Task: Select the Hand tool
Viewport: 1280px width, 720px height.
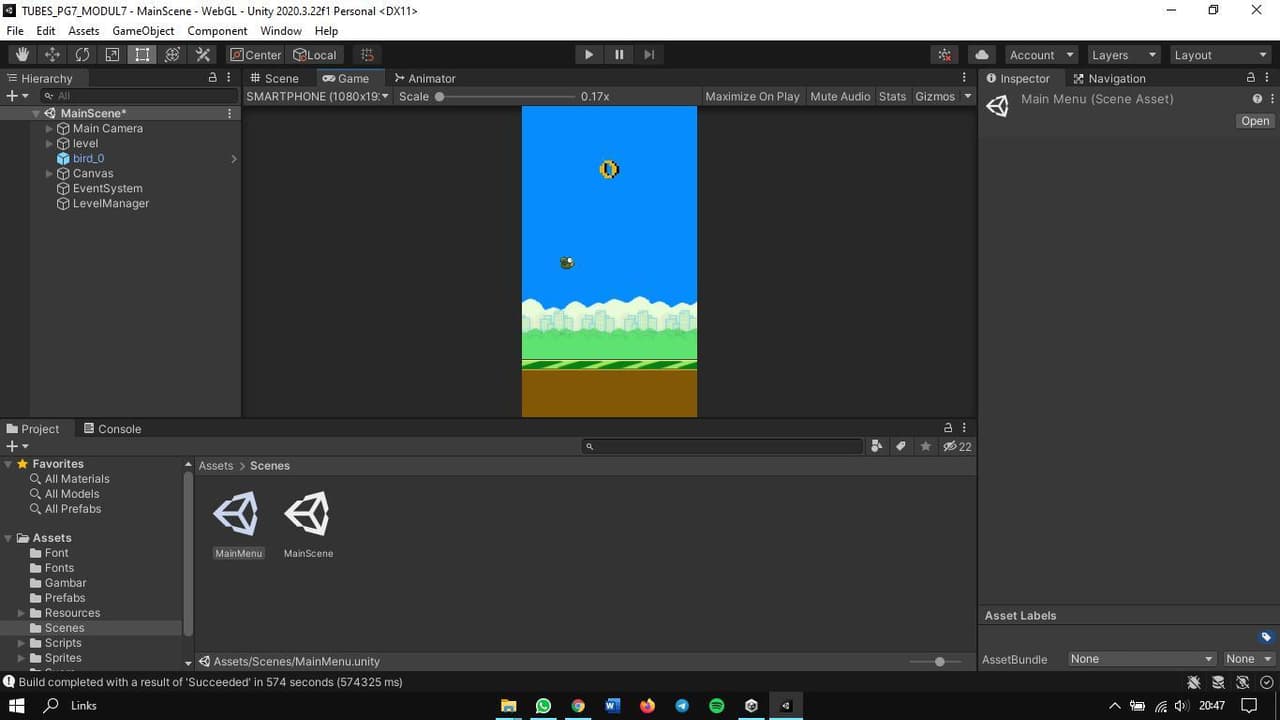Action: pos(22,55)
